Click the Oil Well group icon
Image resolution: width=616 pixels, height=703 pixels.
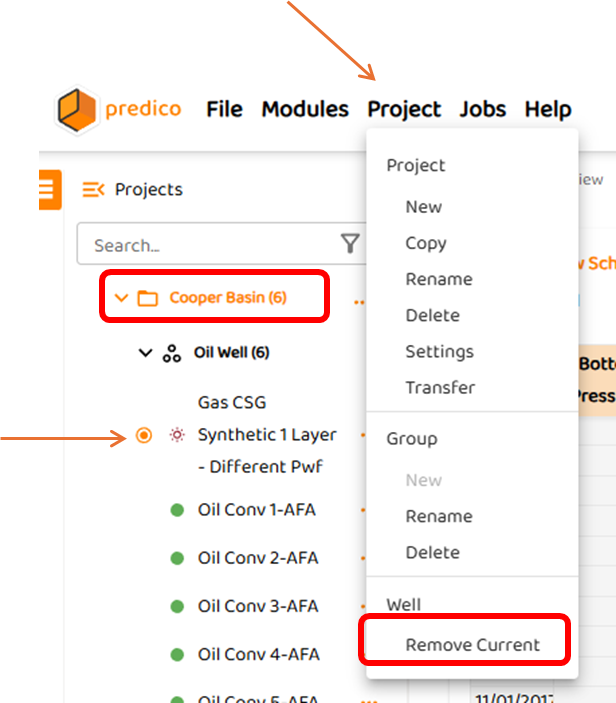(172, 353)
